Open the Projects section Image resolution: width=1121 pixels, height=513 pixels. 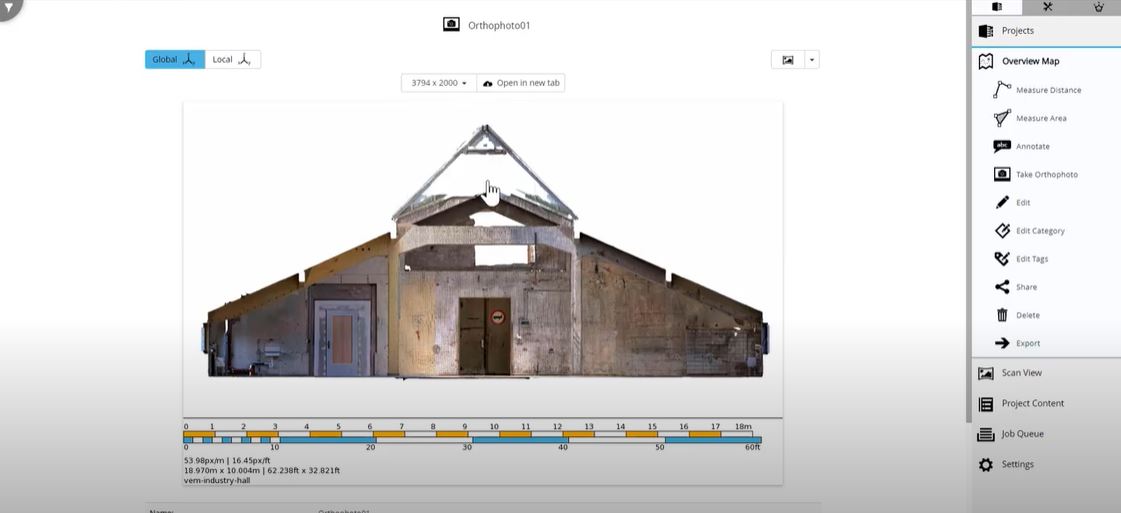click(x=1046, y=31)
